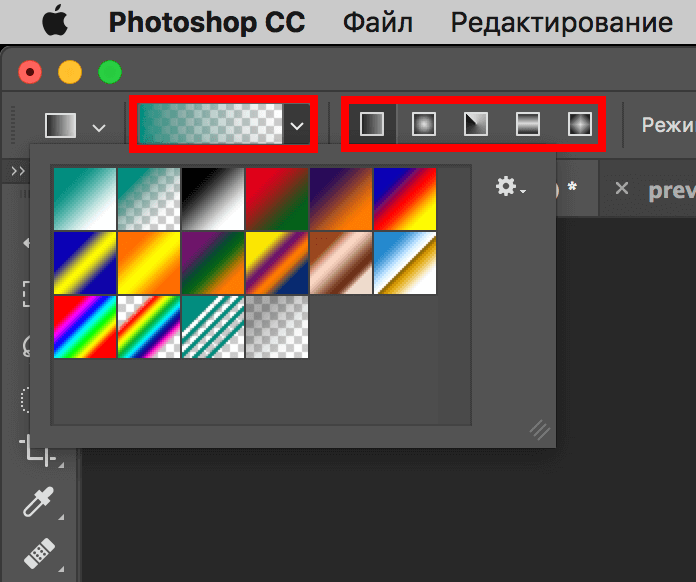This screenshot has height=582, width=696.
Task: Select the Angle gradient type icon
Action: (x=476, y=124)
